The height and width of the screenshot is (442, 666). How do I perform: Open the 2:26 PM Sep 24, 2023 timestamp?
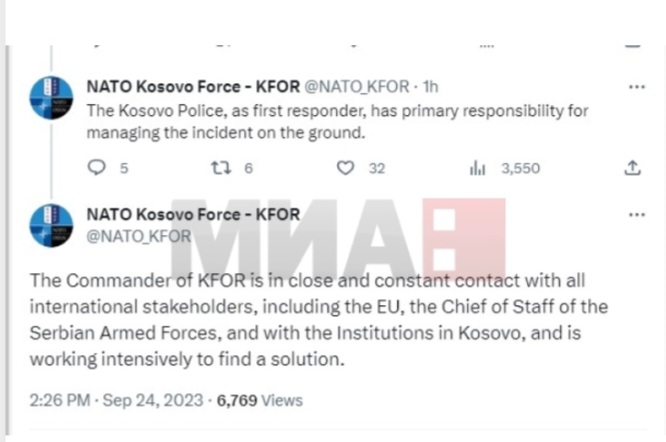116,400
